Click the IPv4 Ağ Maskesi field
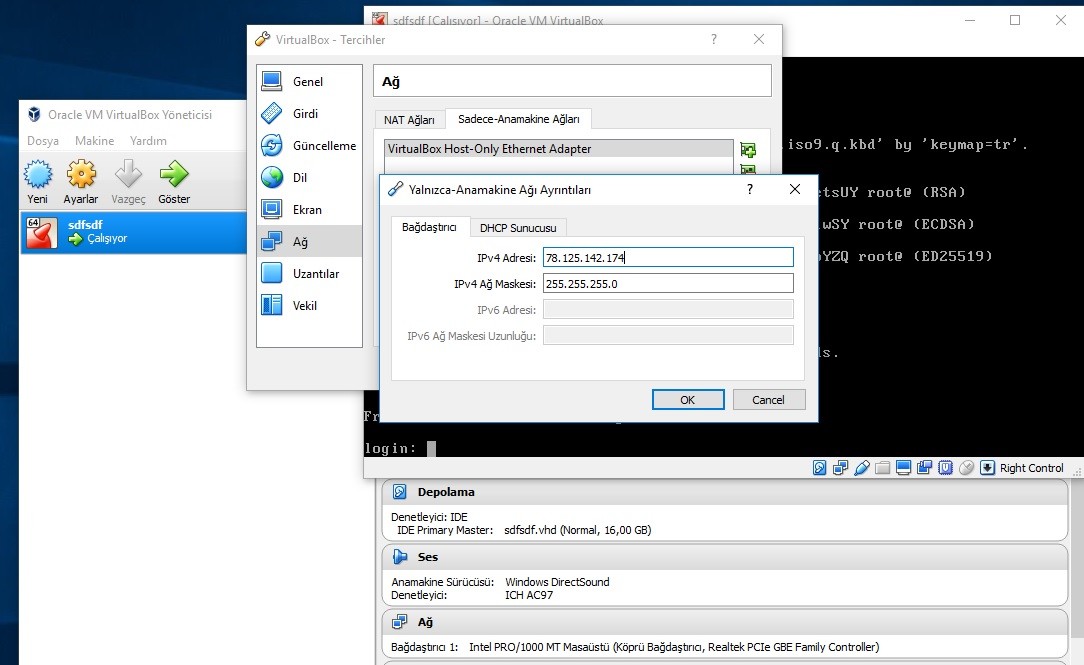1084x665 pixels. pyautogui.click(x=667, y=284)
